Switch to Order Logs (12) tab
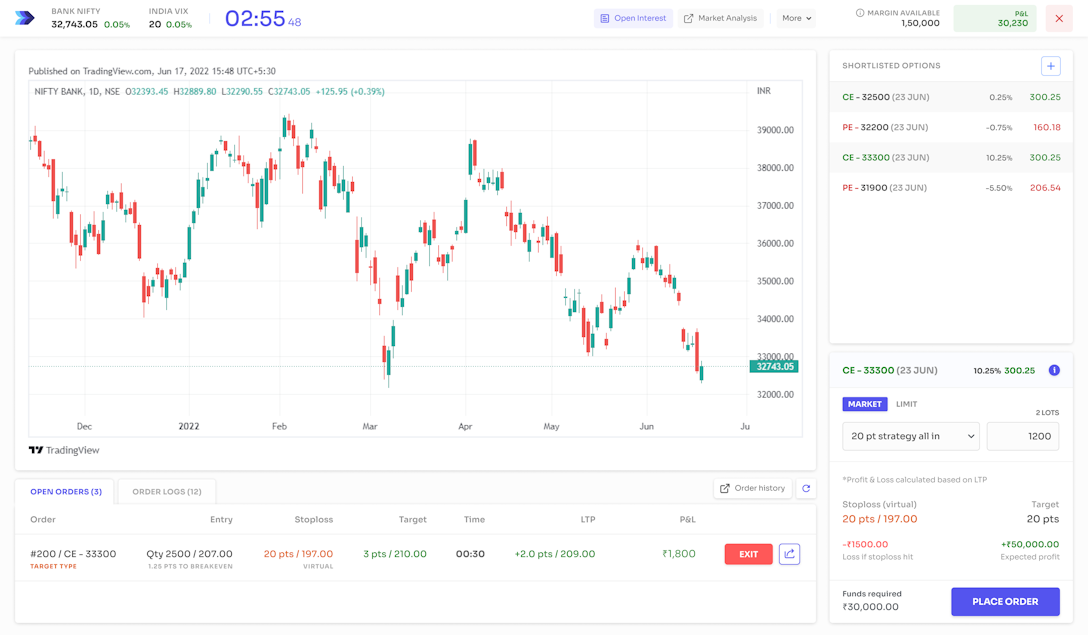The image size is (1088, 635). 167,491
